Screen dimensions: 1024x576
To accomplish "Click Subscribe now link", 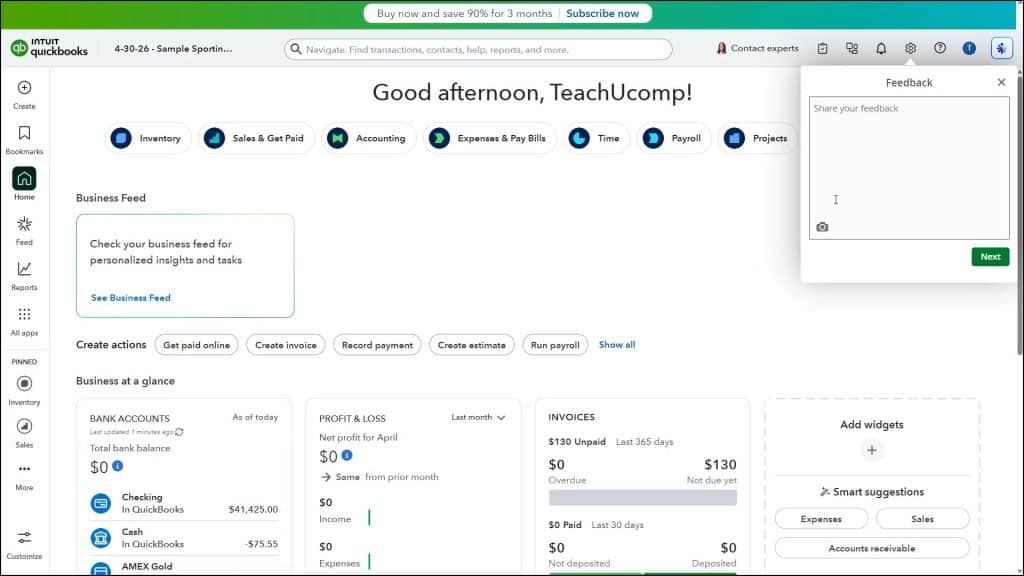I will tap(602, 13).
